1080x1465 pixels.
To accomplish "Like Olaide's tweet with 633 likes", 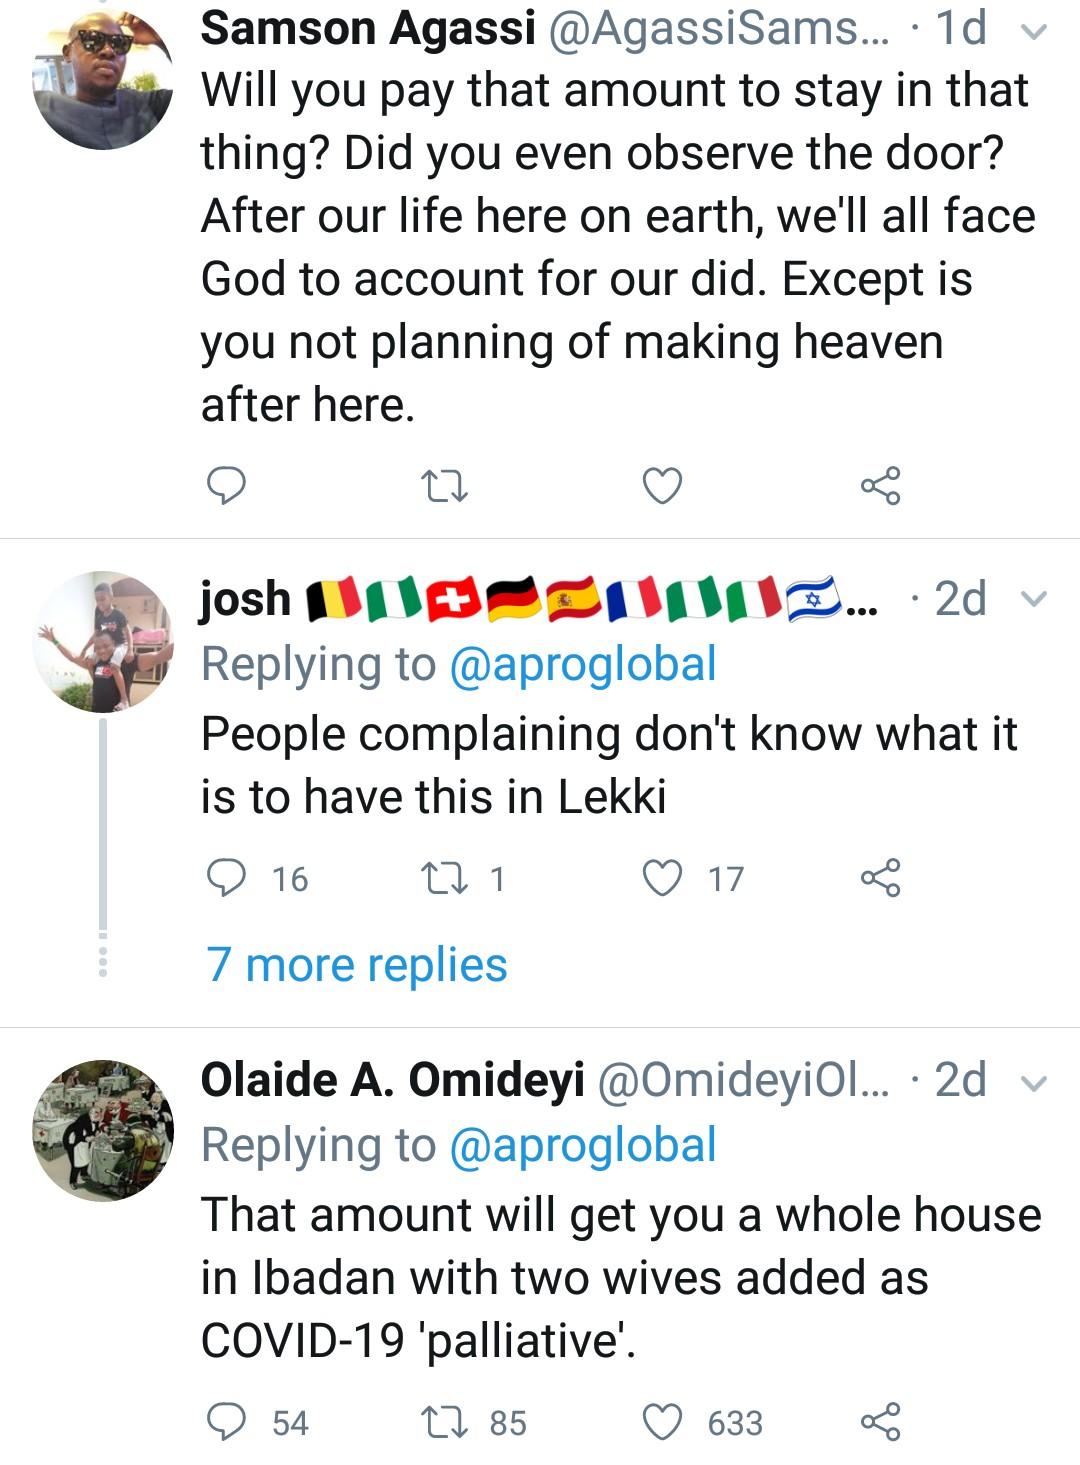I will point(661,1422).
